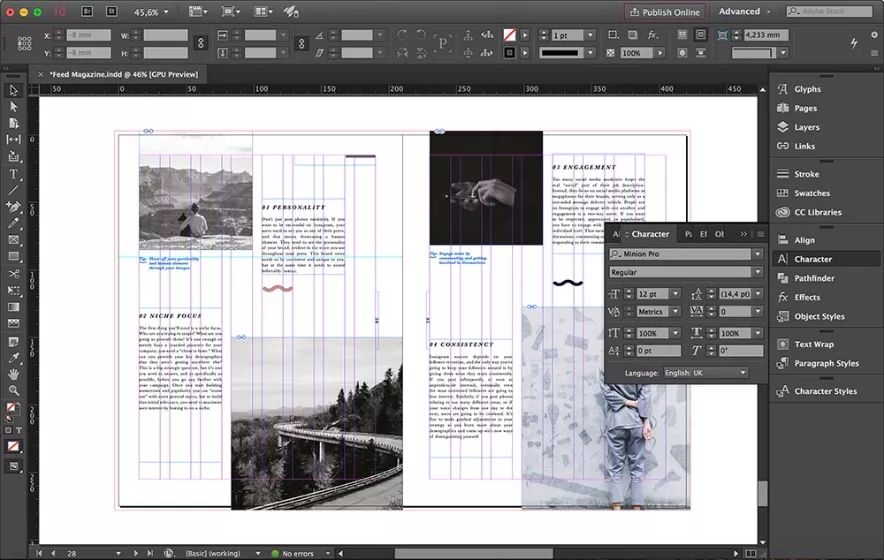Expand the Language English: UK dropdown

[x=743, y=372]
